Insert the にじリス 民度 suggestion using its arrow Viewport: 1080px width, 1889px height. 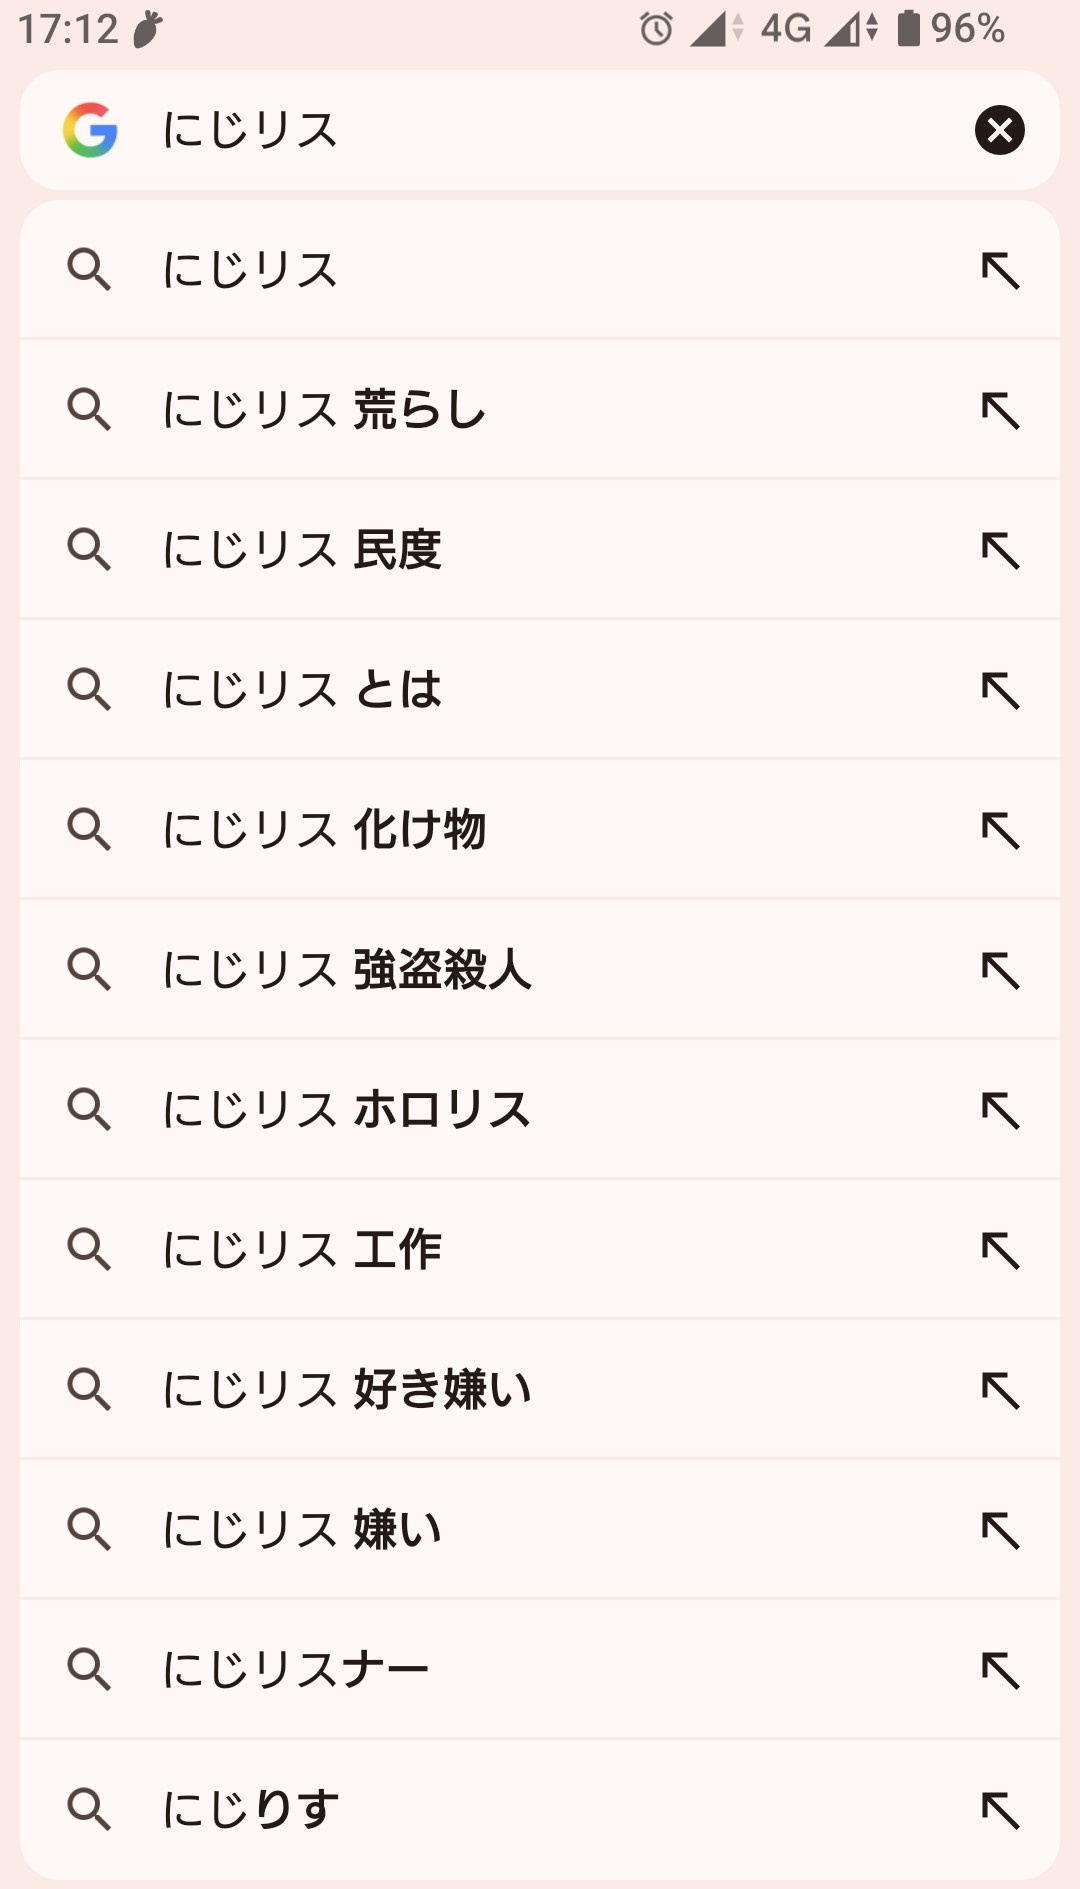(x=999, y=550)
